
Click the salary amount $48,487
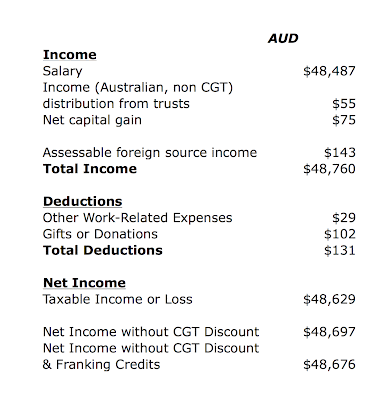pos(329,71)
